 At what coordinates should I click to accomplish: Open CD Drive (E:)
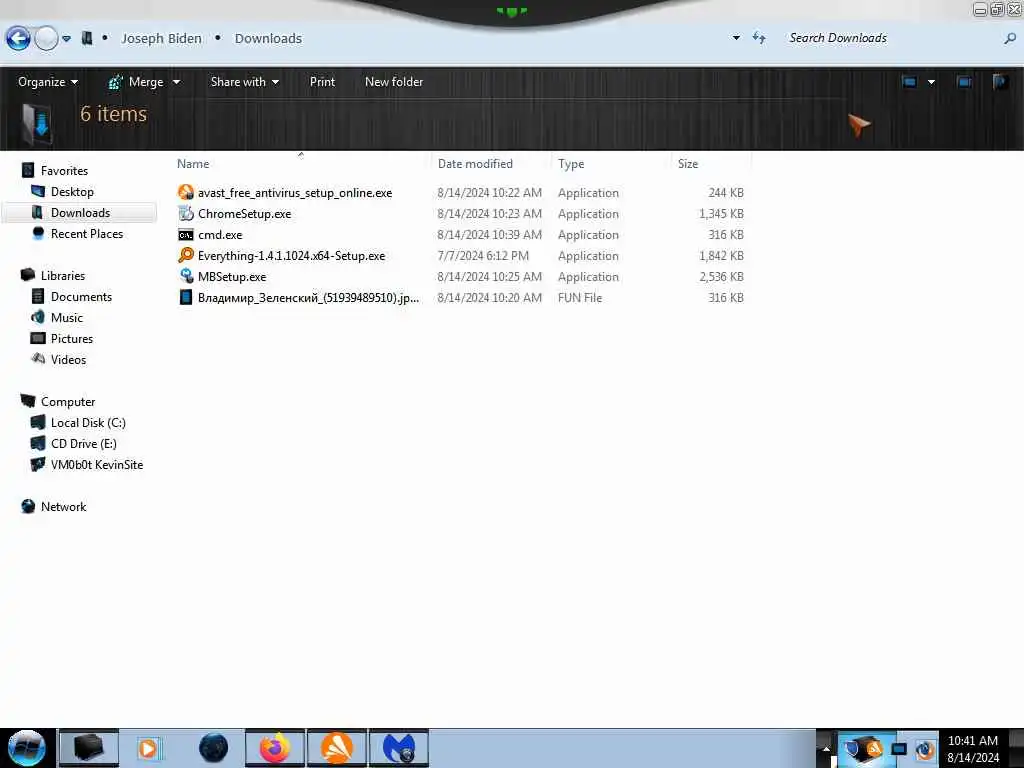(x=84, y=443)
